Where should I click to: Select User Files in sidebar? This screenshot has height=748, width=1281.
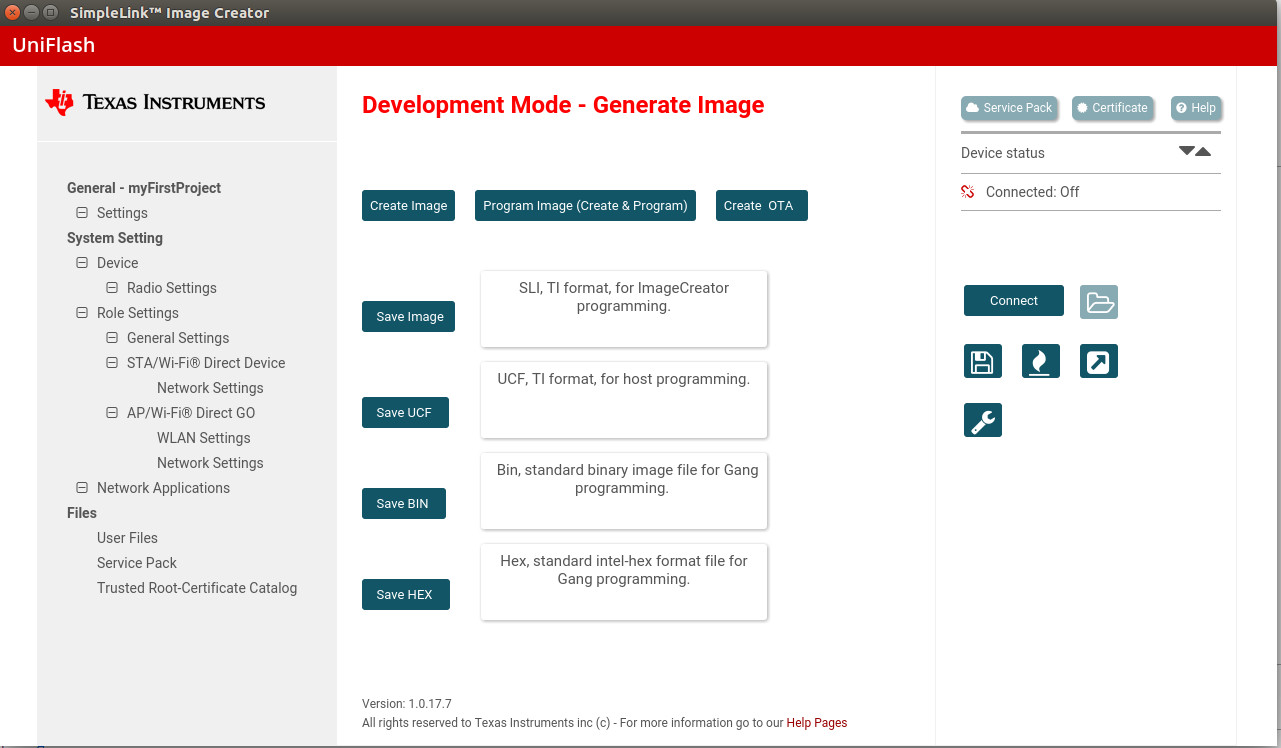point(127,538)
